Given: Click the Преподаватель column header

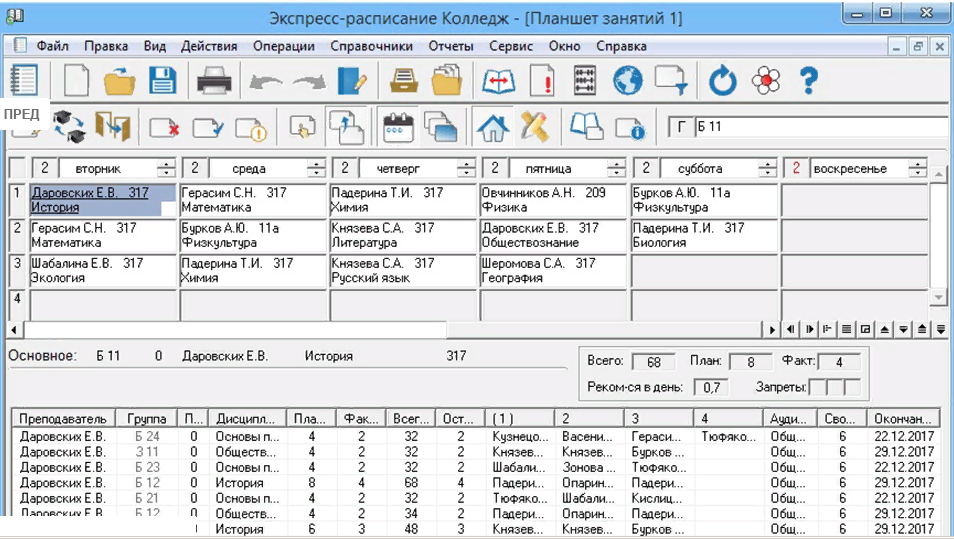Looking at the screenshot, I should 62,418.
